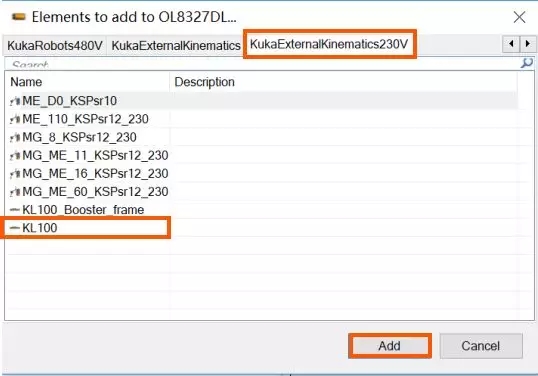Open the KukaExternalKinematics230V tab
This screenshot has height=376, width=538.
tap(329, 44)
